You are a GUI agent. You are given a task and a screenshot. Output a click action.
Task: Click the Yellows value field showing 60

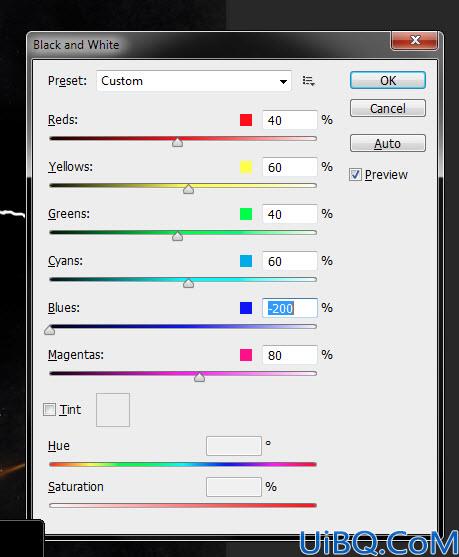point(290,167)
